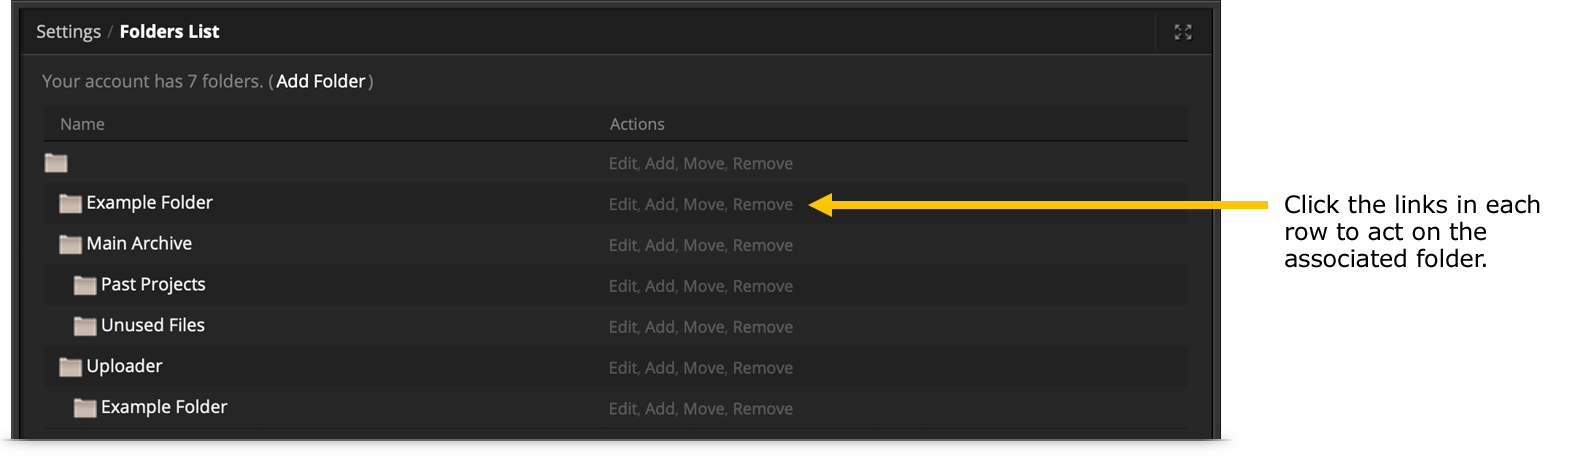
Task: Remove the Unused Files folder
Action: pyautogui.click(x=763, y=327)
